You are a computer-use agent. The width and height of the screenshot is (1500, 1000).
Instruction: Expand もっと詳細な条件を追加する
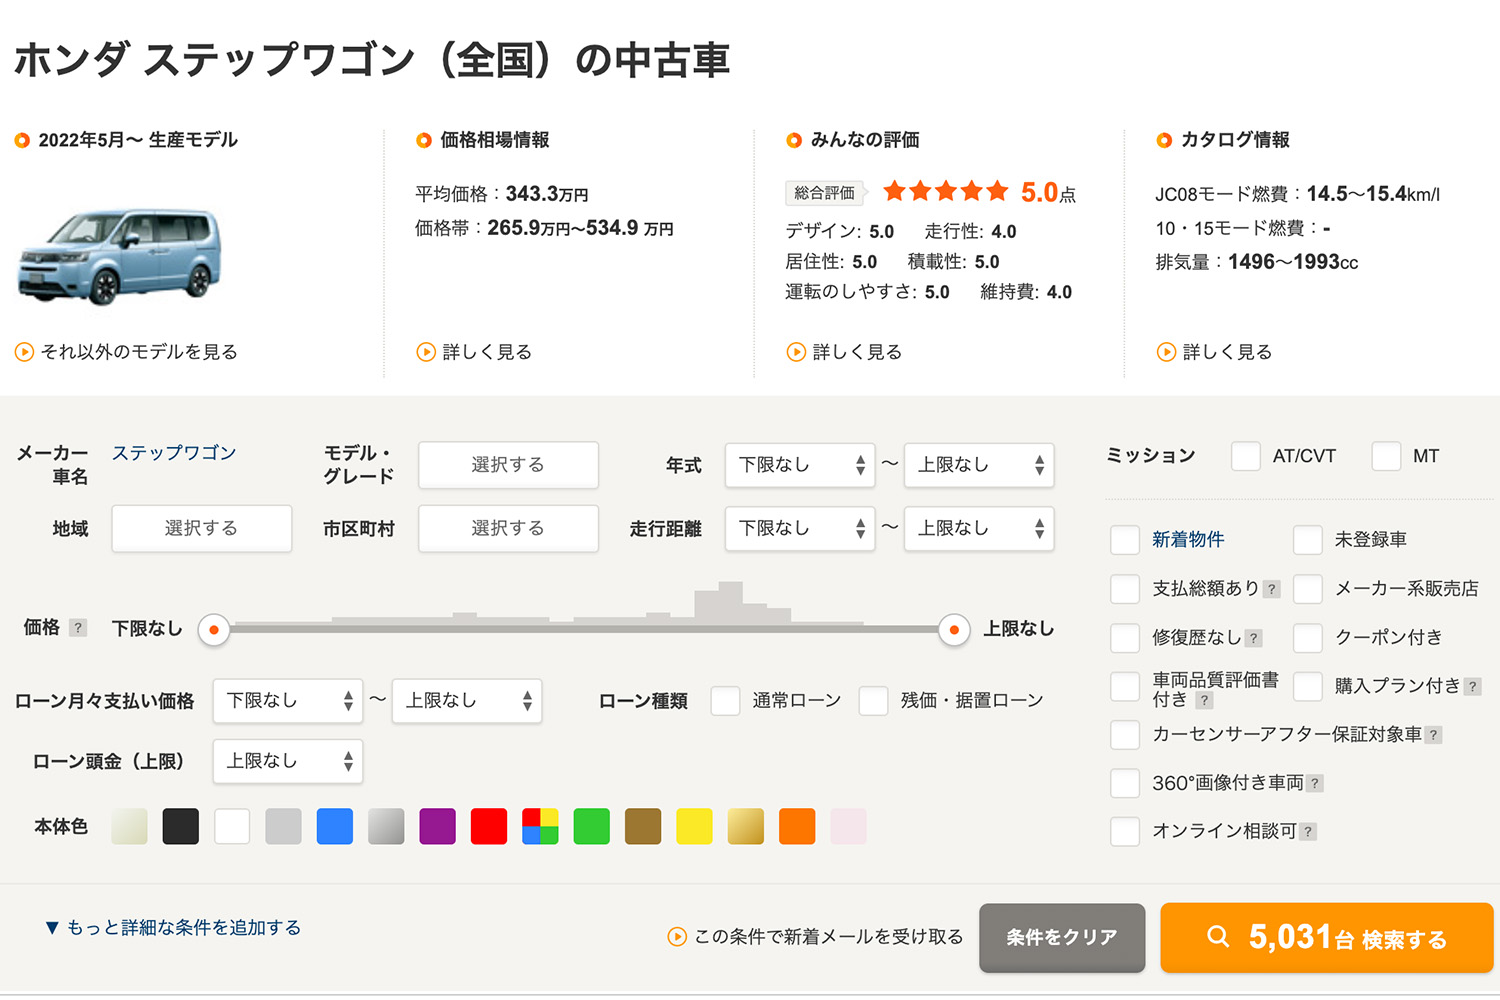point(173,928)
